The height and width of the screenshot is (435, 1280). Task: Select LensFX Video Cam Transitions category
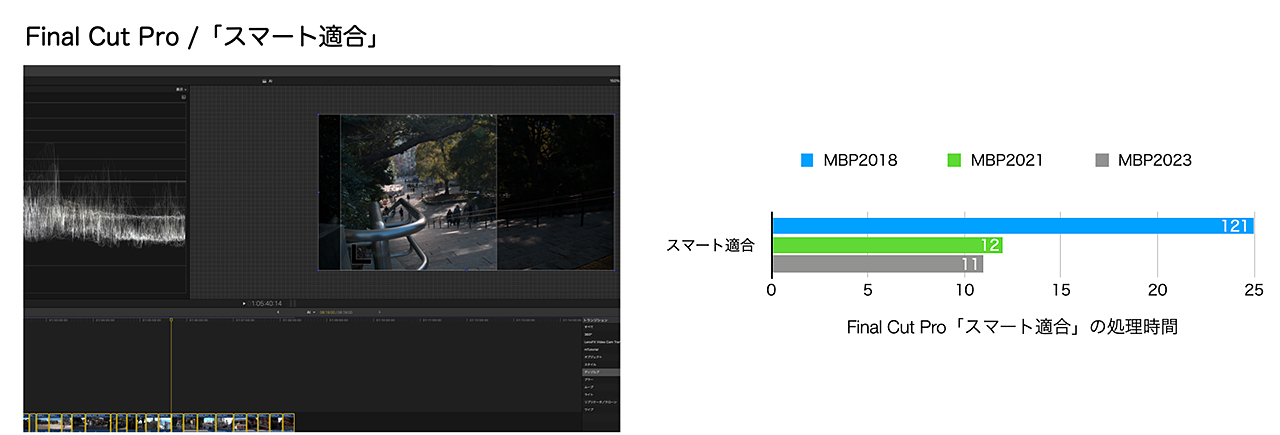601,342
